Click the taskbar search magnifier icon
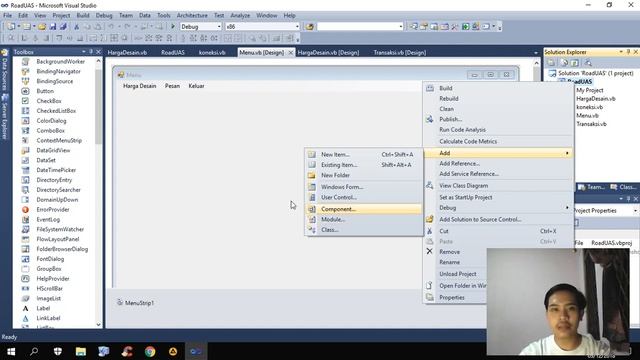 click(x=34, y=351)
